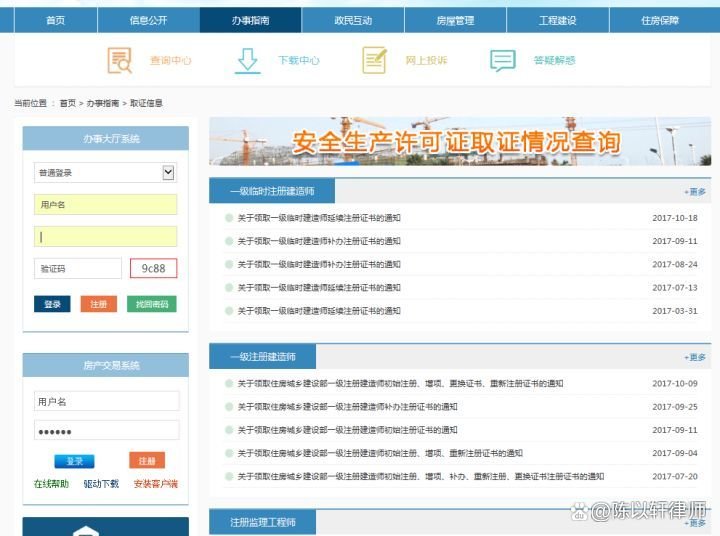720x536 pixels.
Task: Open the 房屋管理 navigation item
Action: coord(455,20)
